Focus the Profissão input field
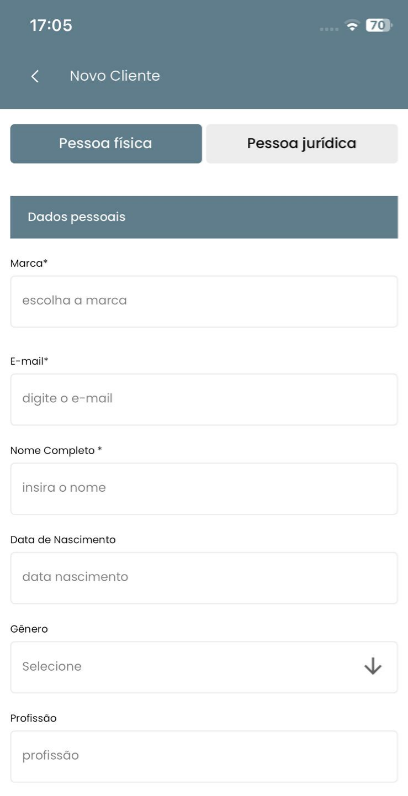This screenshot has width=408, height=796. click(x=204, y=756)
